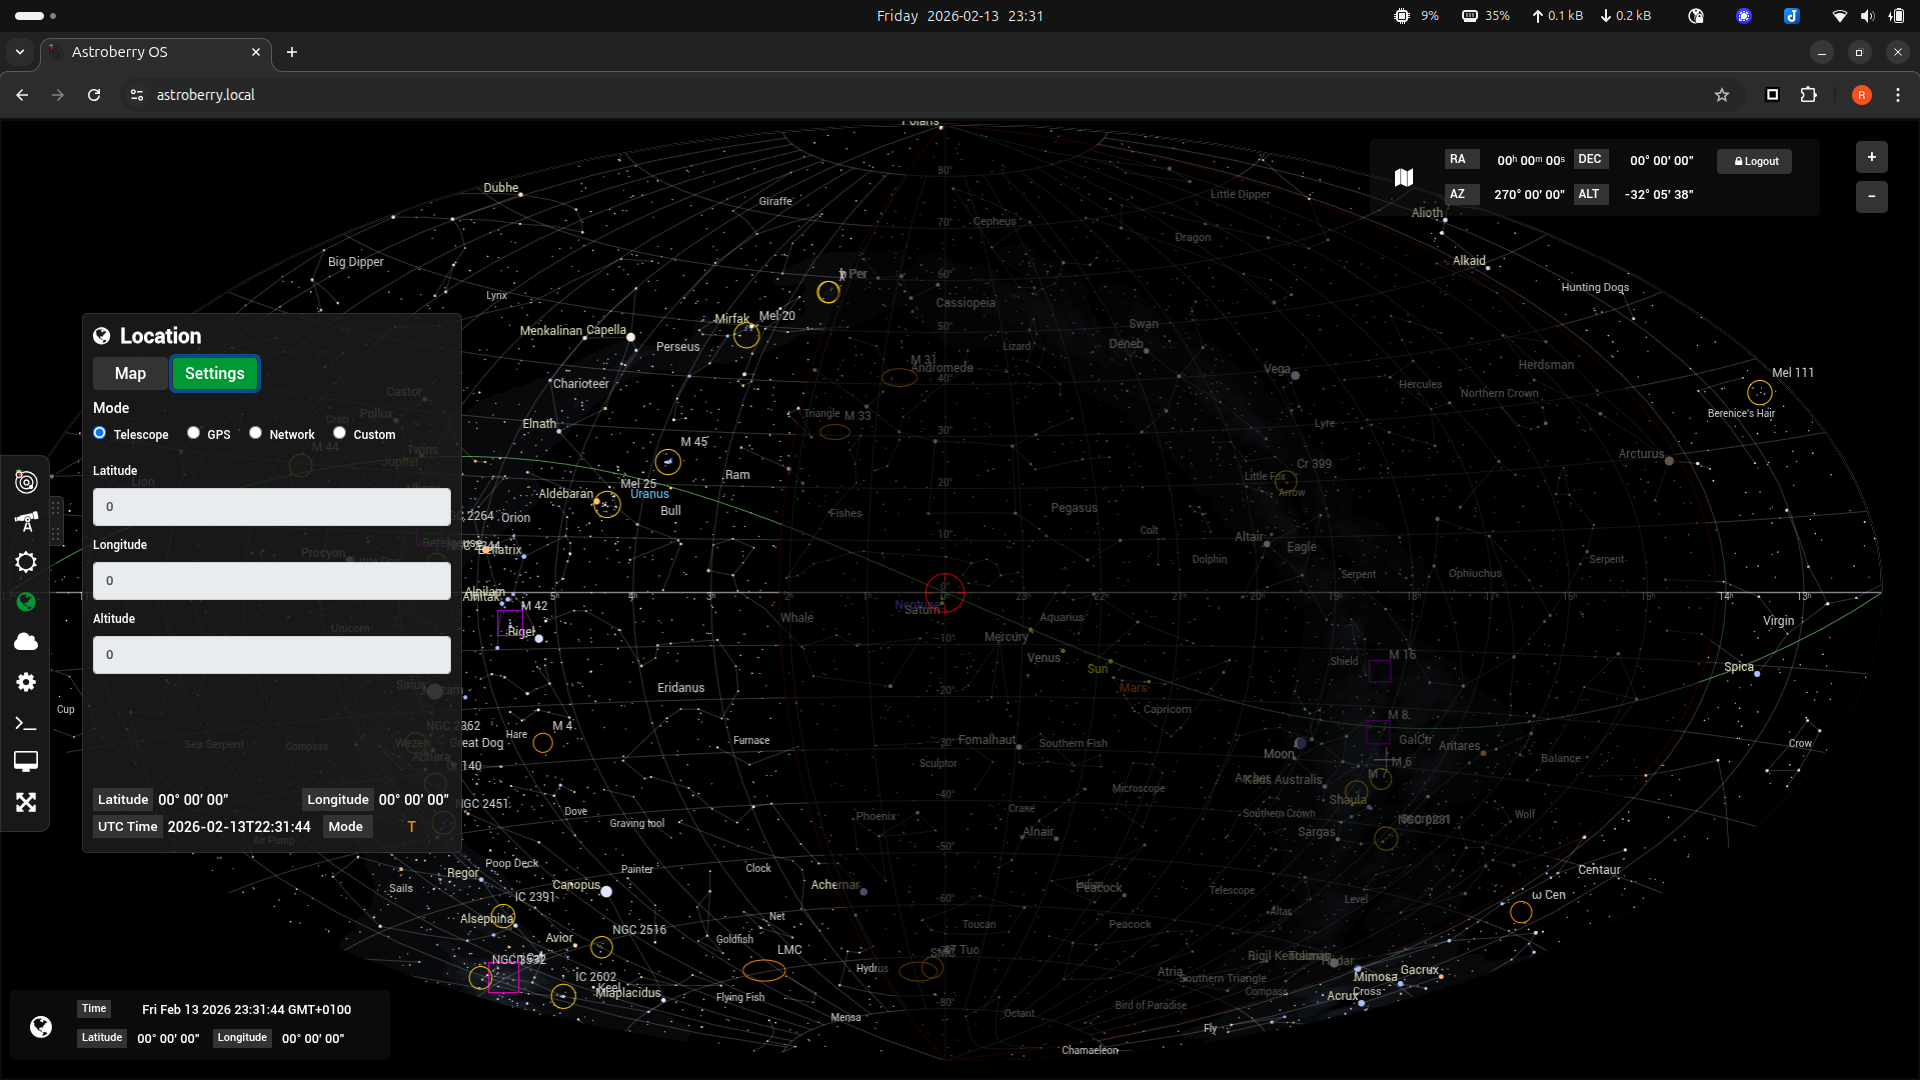Select the Custom mode radio button
1920x1080 pixels.
[340, 433]
